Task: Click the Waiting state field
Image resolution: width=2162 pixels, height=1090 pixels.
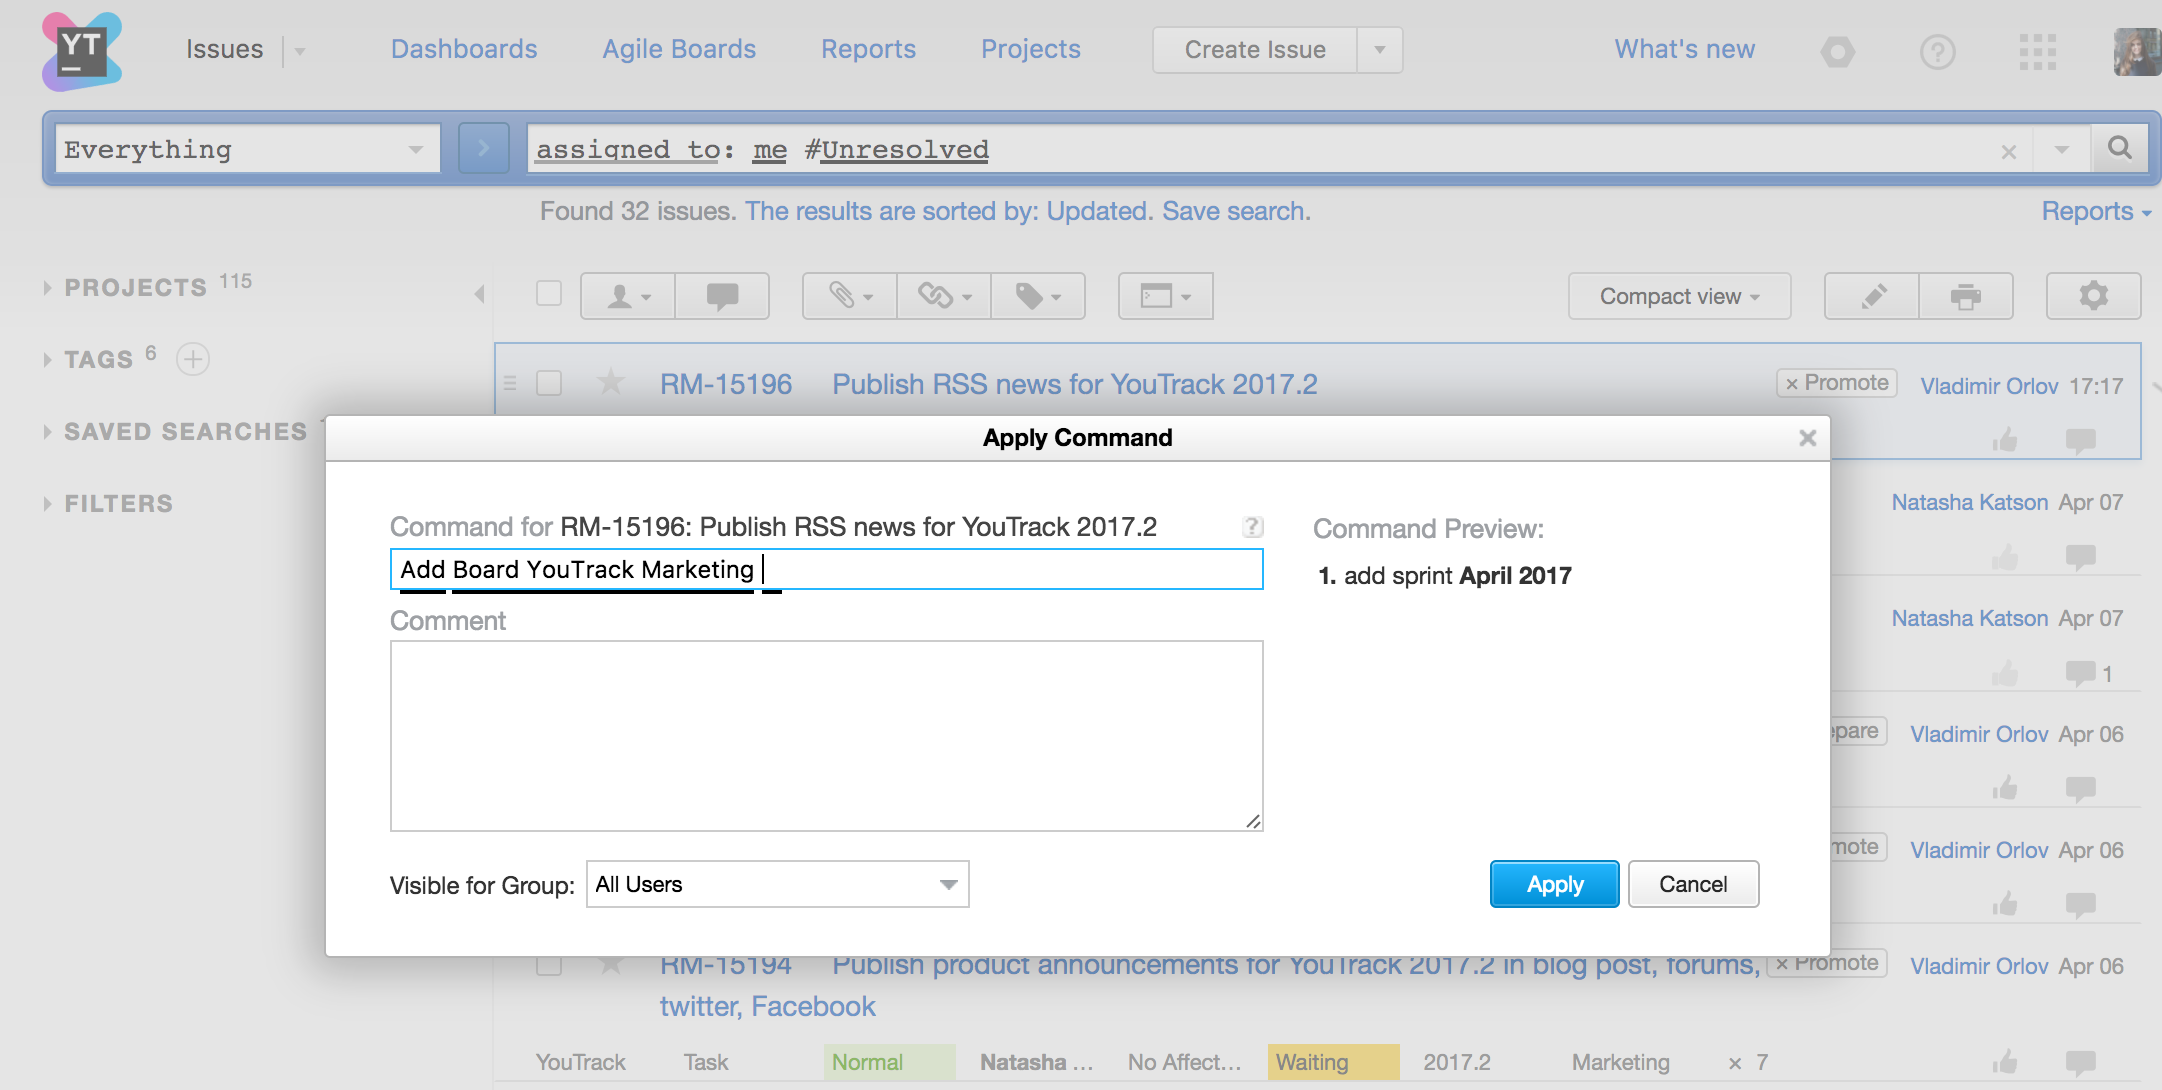Action: (1332, 1062)
